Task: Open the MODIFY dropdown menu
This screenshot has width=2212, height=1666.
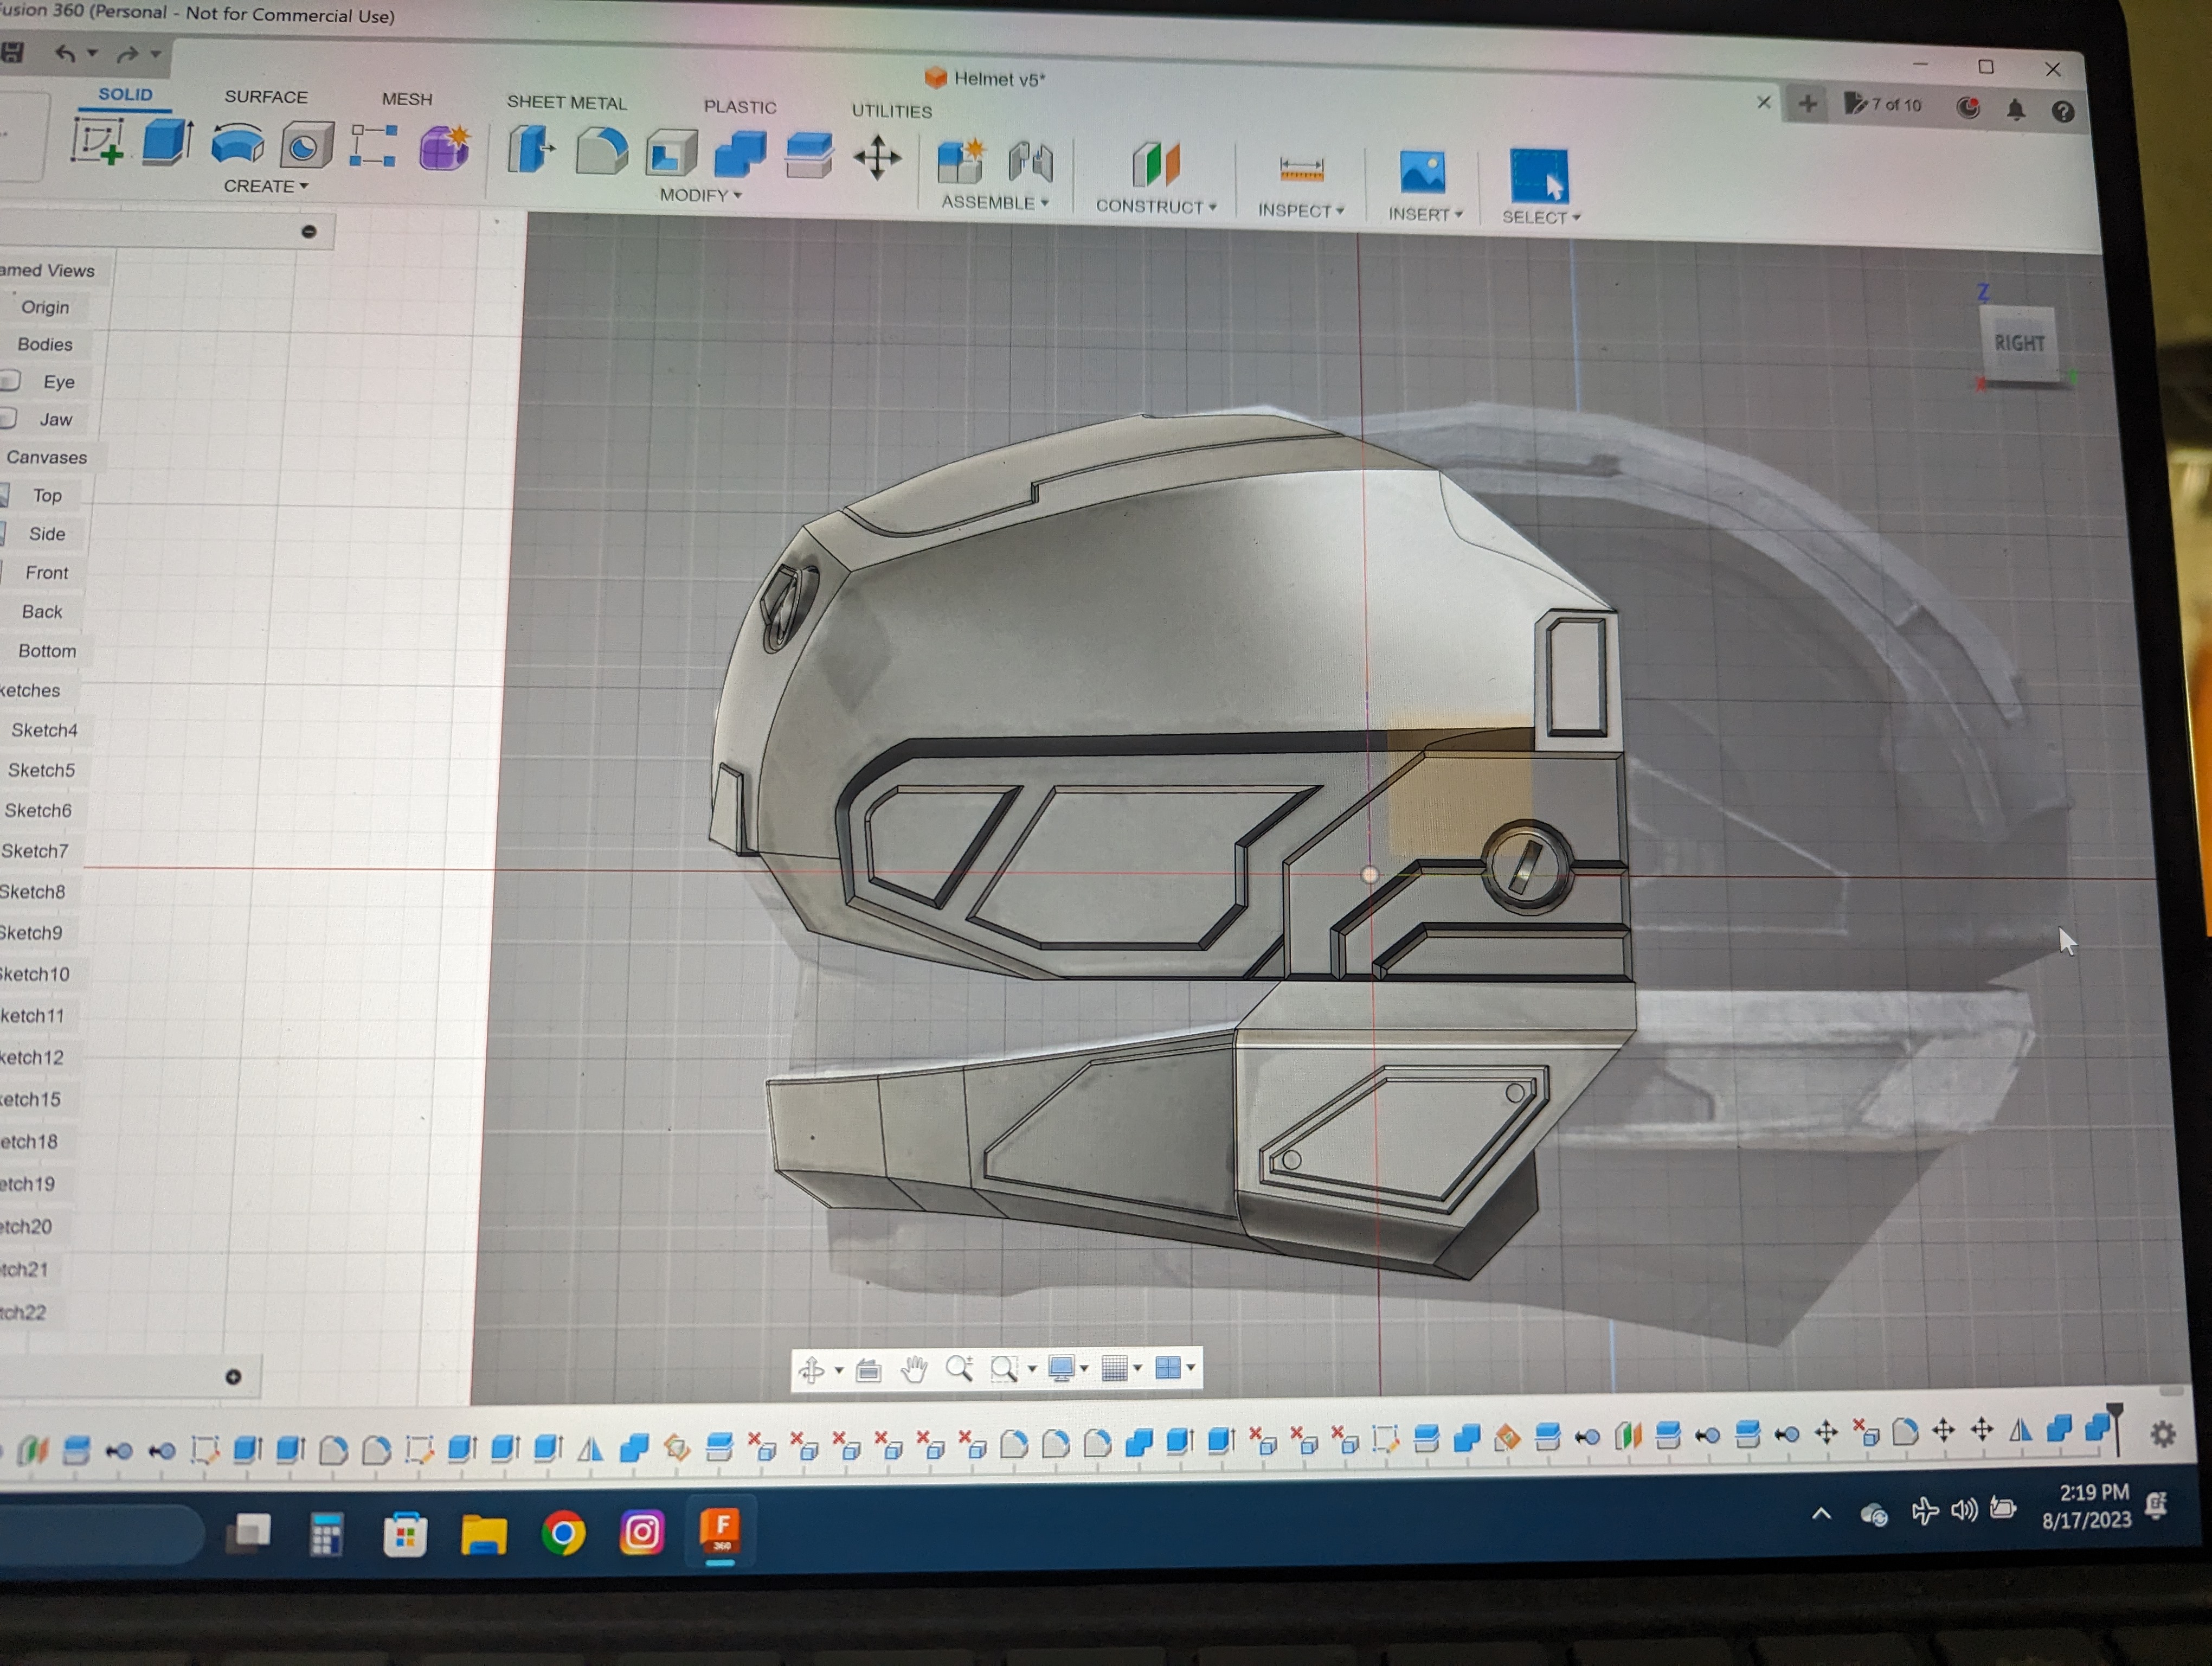Action: point(700,195)
